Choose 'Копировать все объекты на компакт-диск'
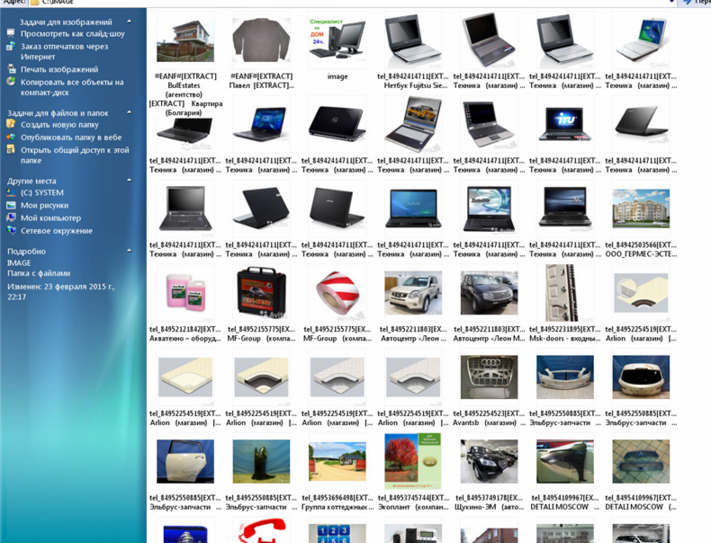711x543 pixels. 72,87
